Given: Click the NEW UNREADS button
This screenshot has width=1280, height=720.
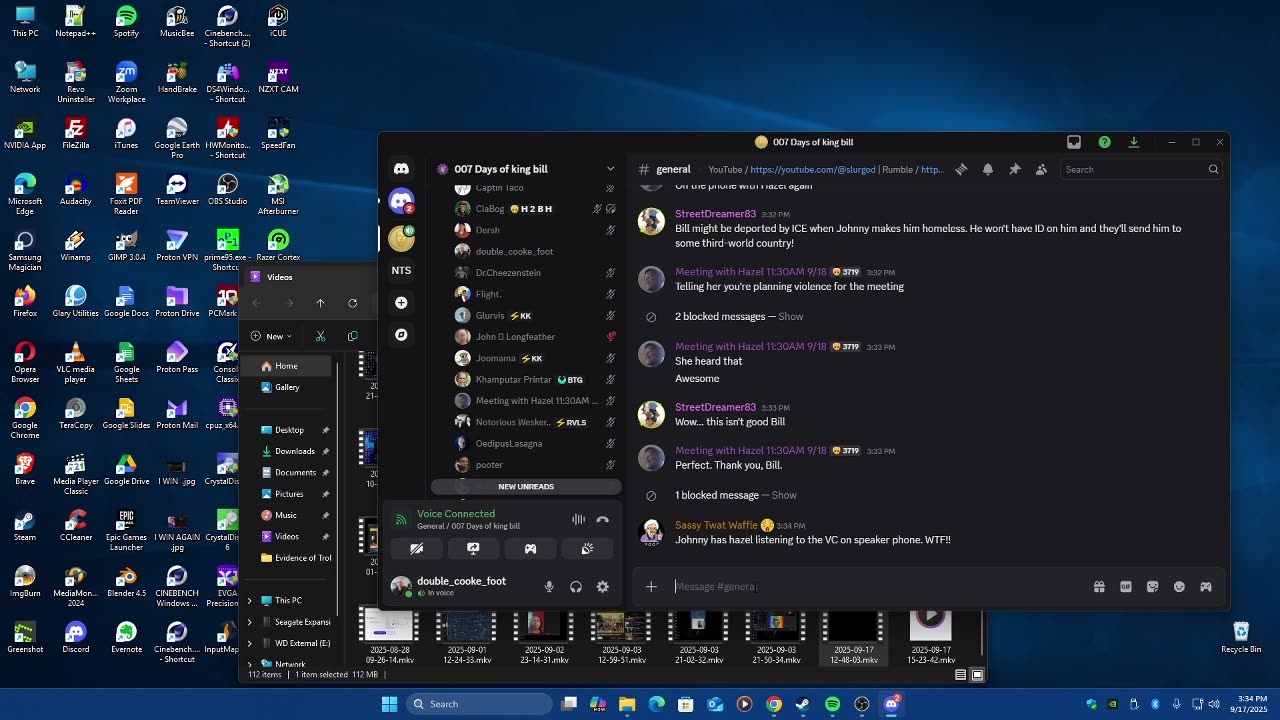Looking at the screenshot, I should pyautogui.click(x=526, y=486).
